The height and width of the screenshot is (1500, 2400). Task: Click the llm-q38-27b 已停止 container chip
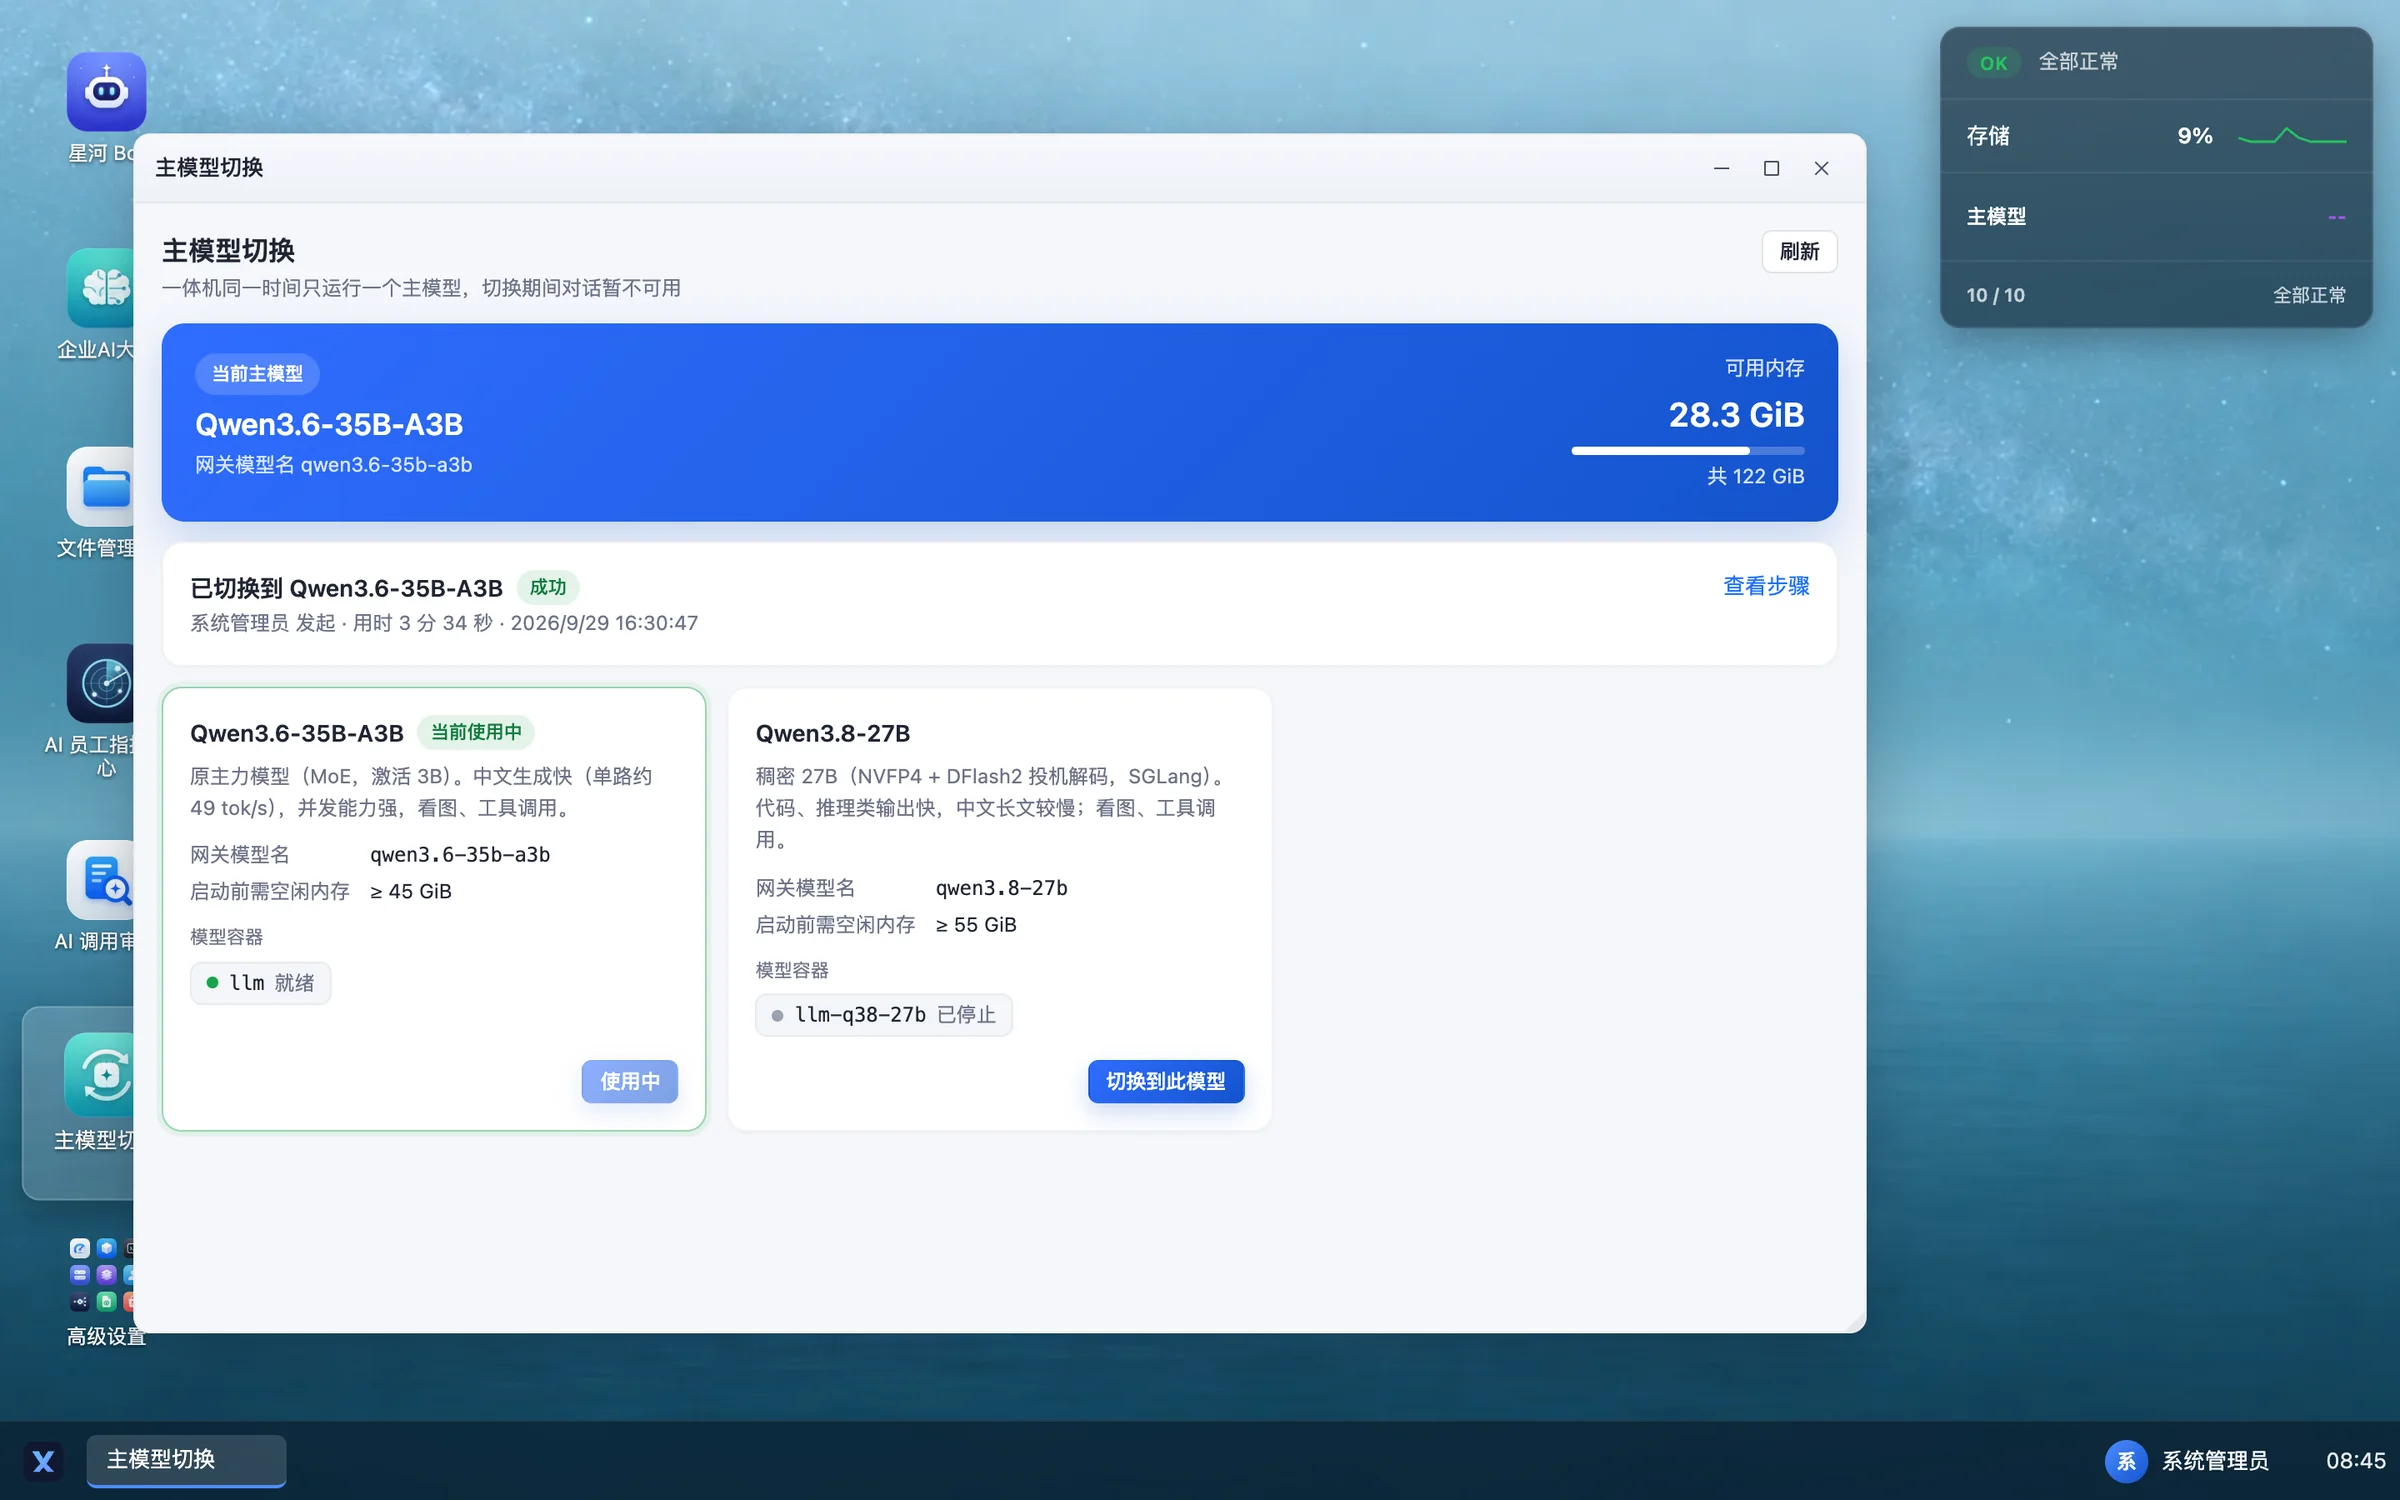[x=883, y=1015]
